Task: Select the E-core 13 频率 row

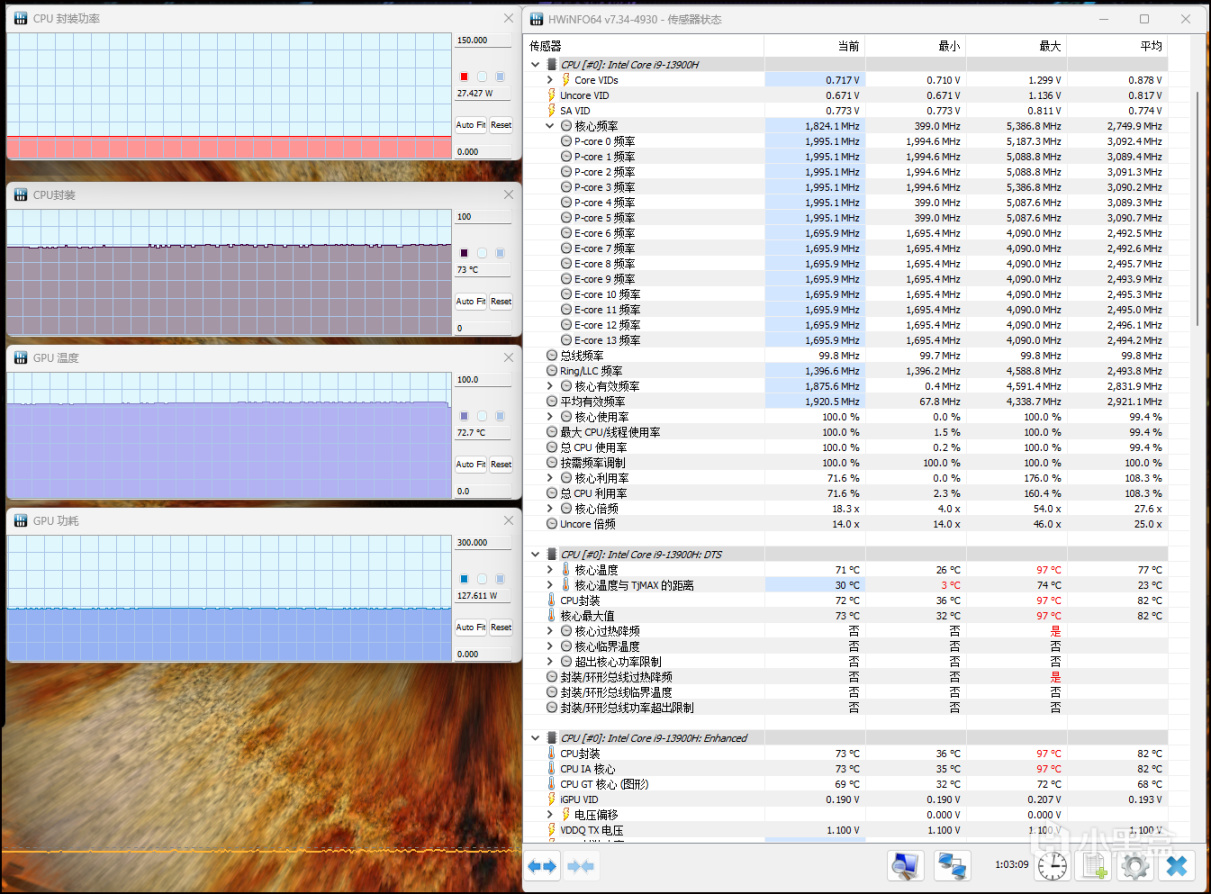Action: 846,340
